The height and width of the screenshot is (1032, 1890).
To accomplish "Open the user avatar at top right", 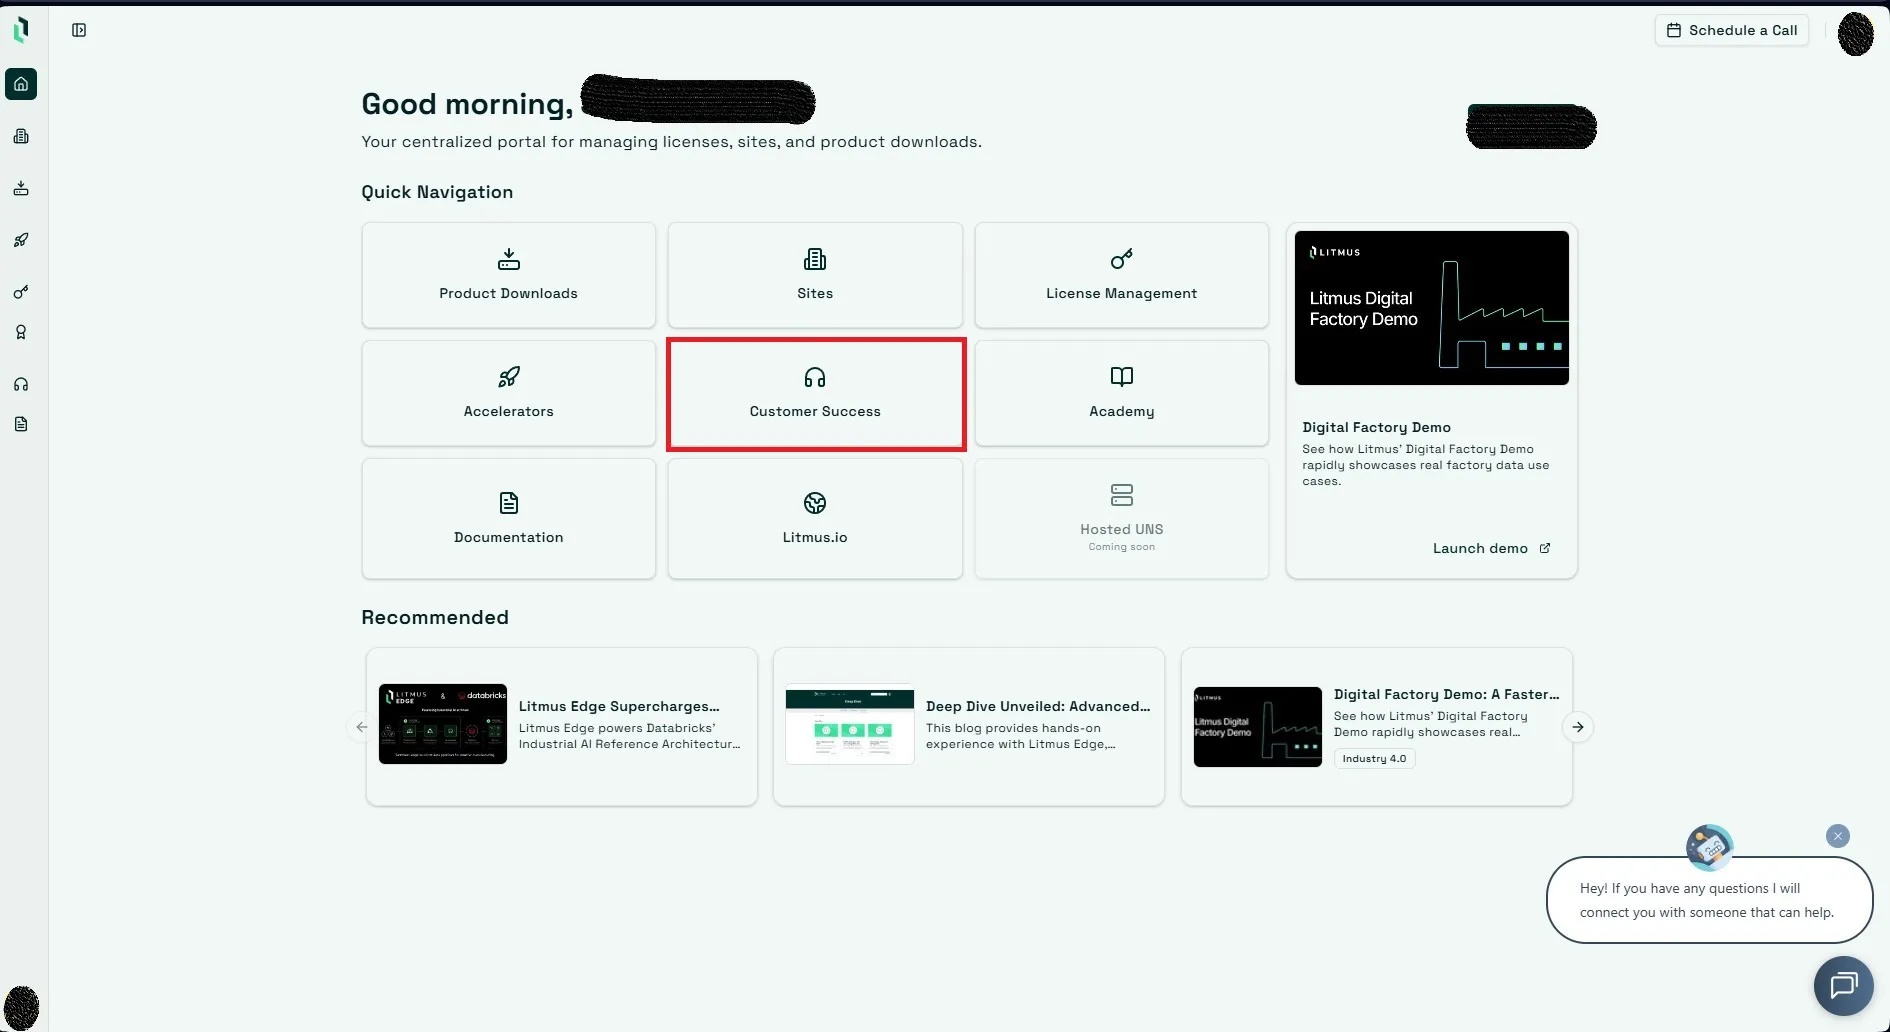I will pos(1855,33).
